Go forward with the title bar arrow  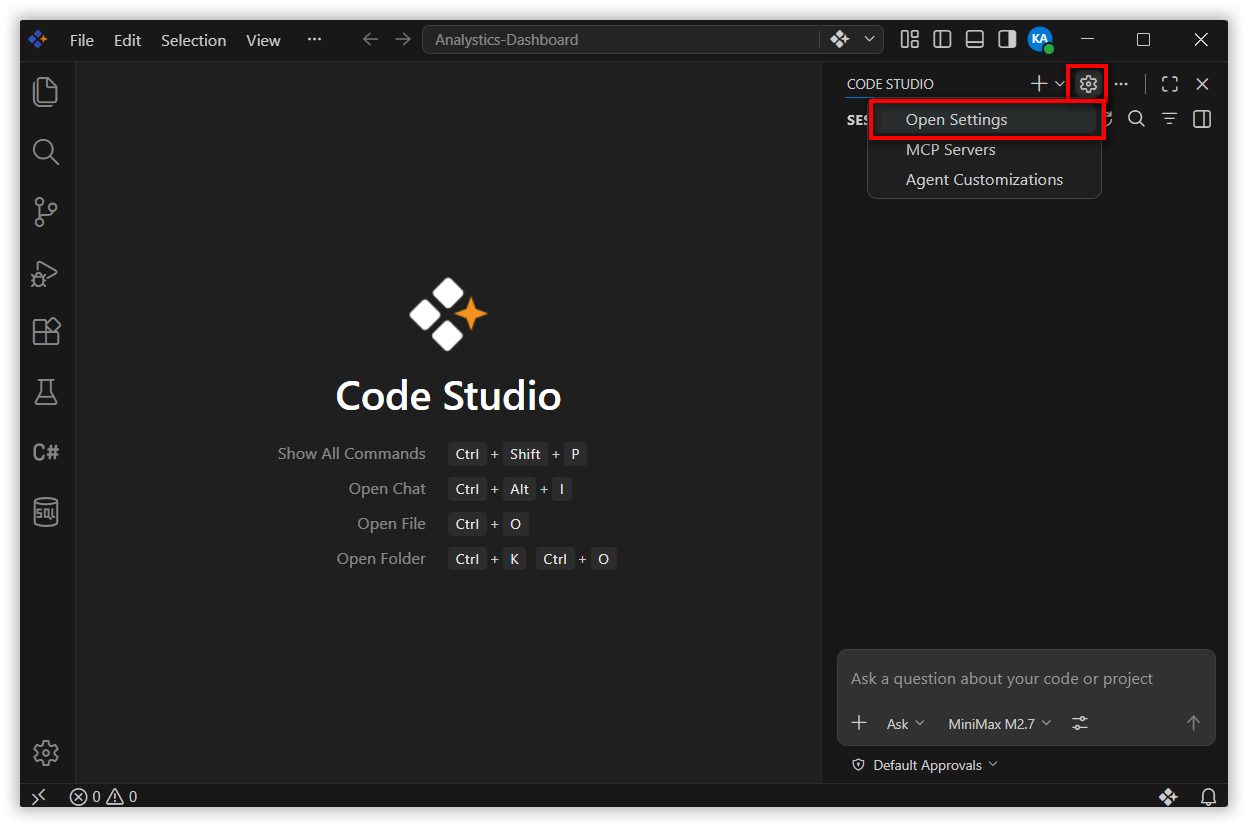pos(403,39)
